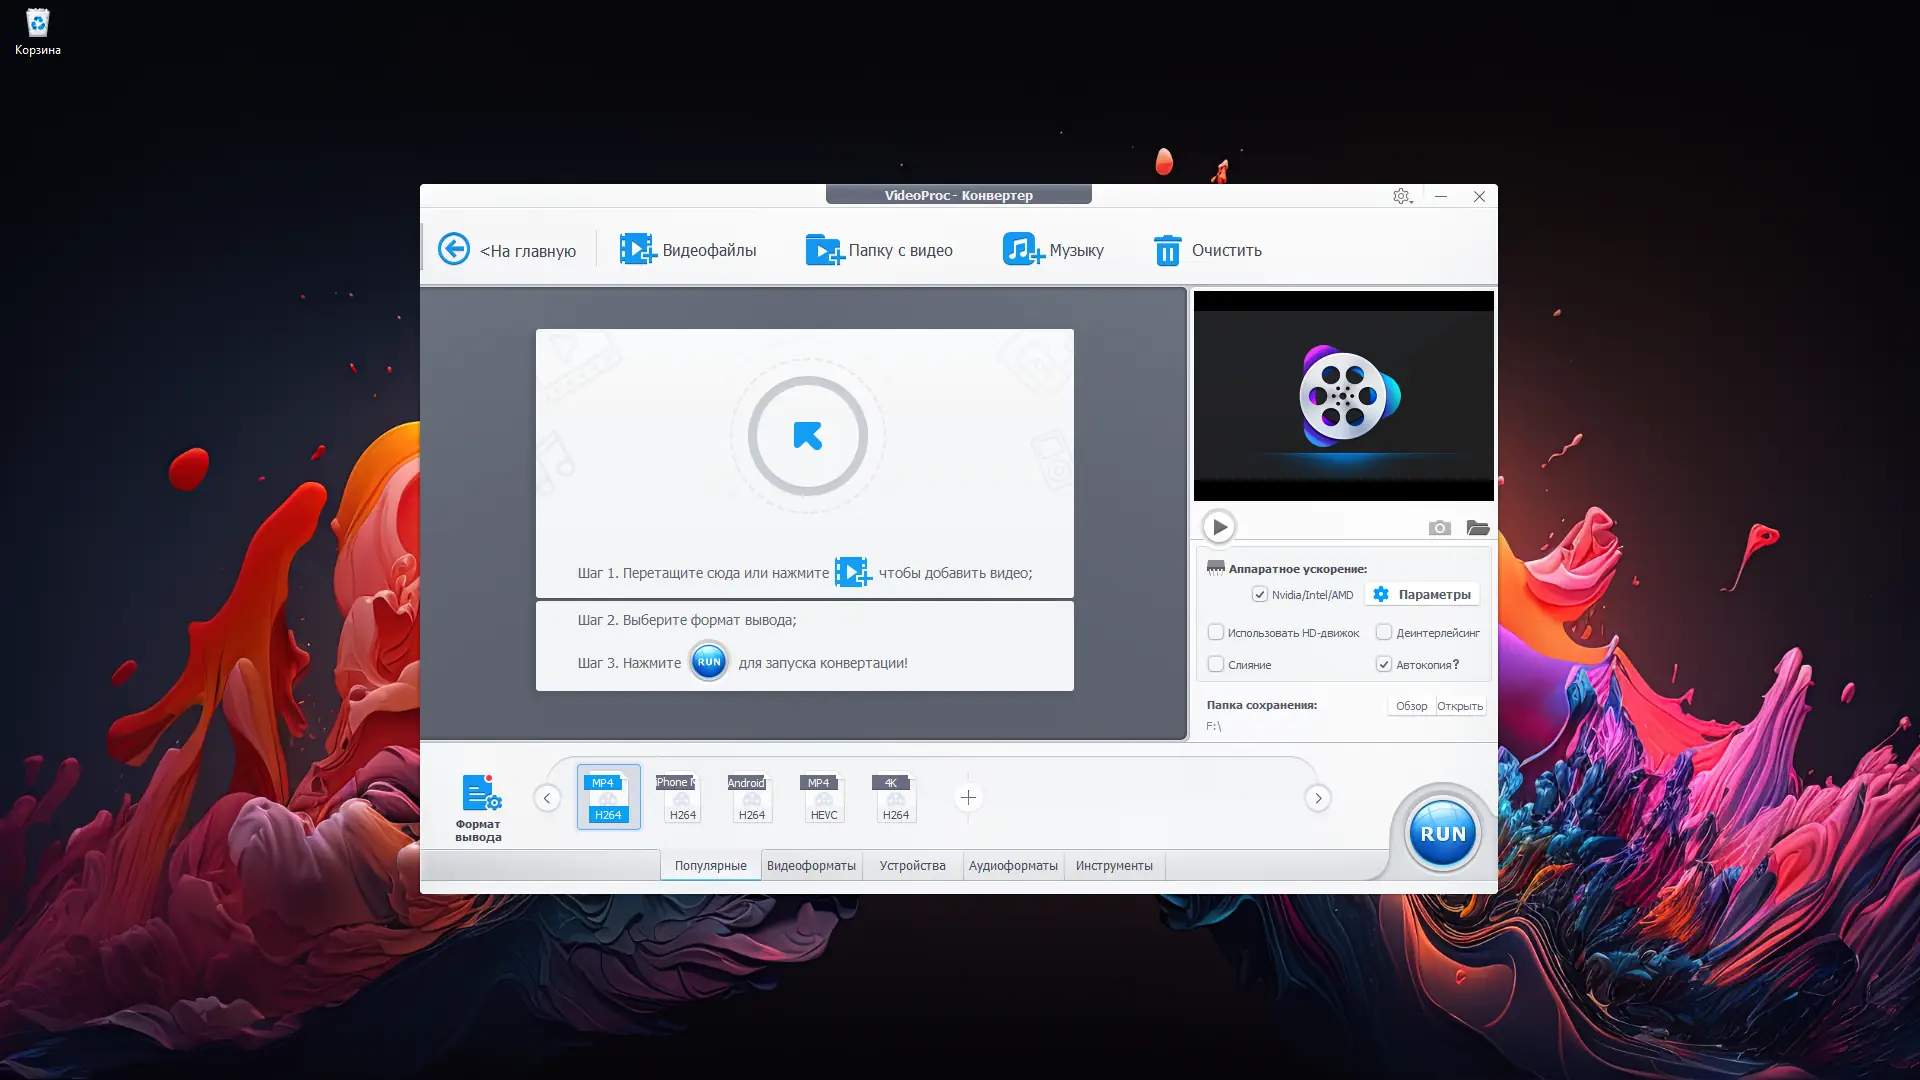Screen dimensions: 1920x1080
Task: Disable Nvidia/Intel/AMD hardware acceleration checkbox
Action: point(1260,594)
